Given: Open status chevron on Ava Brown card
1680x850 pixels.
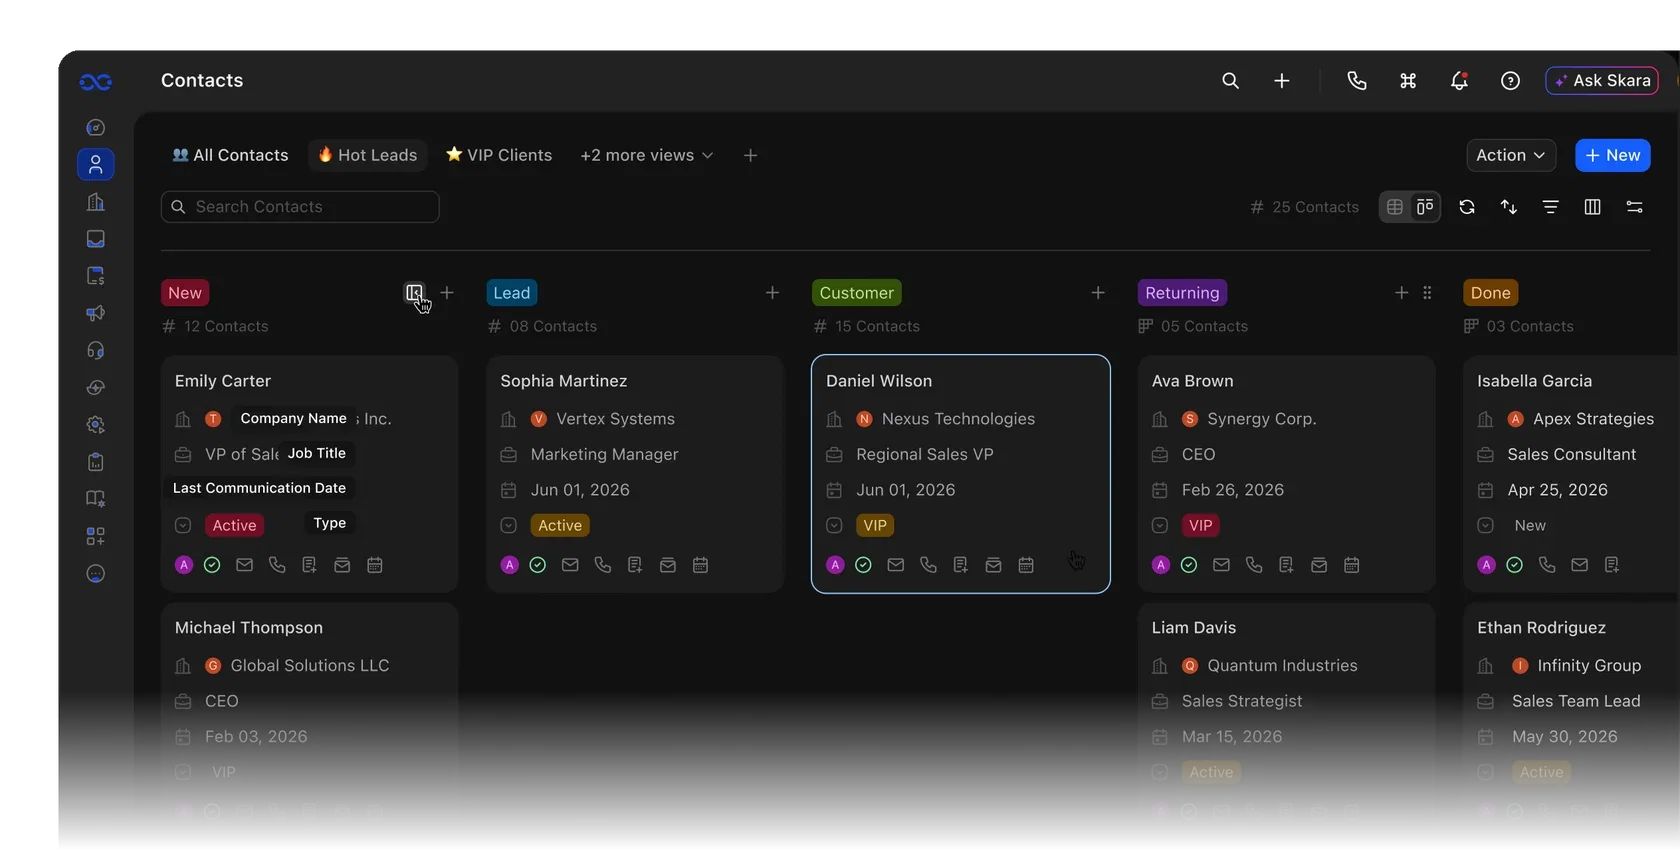Looking at the screenshot, I should pos(1160,525).
